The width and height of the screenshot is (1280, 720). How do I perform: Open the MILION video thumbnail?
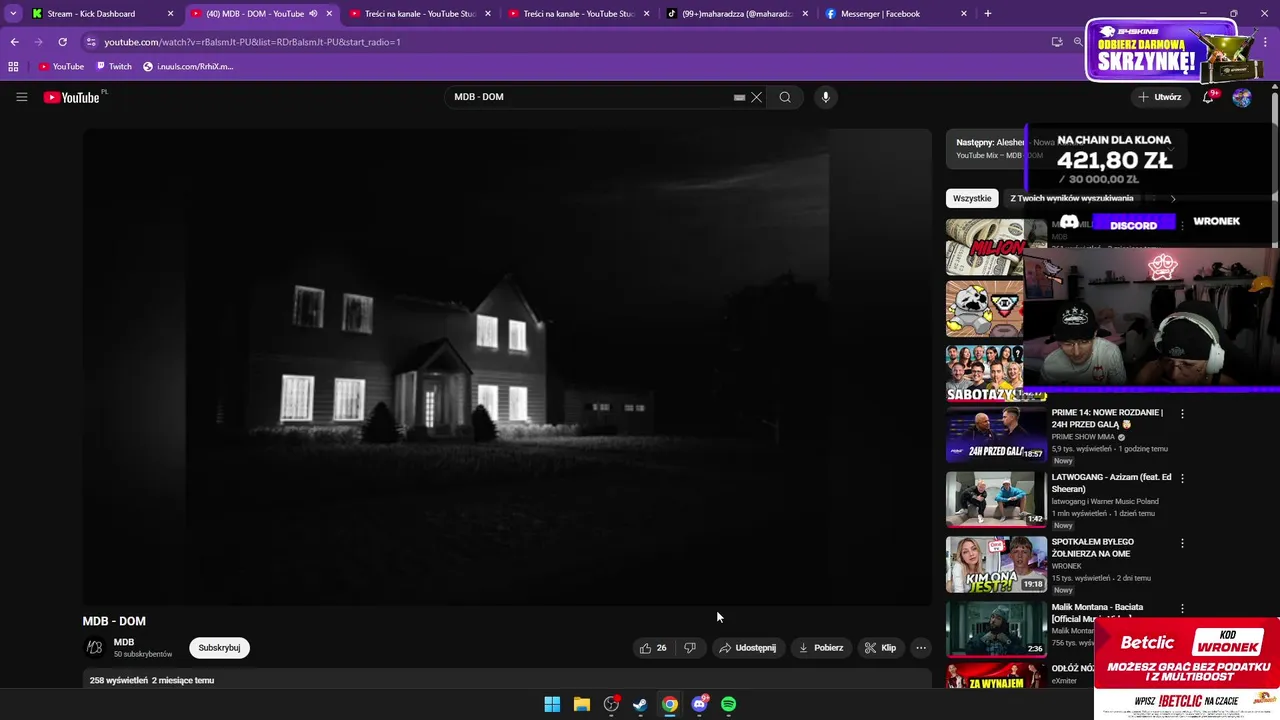pos(985,247)
